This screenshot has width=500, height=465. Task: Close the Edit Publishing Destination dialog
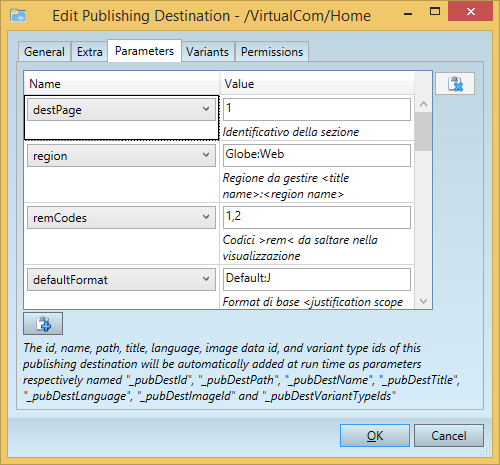(471, 12)
